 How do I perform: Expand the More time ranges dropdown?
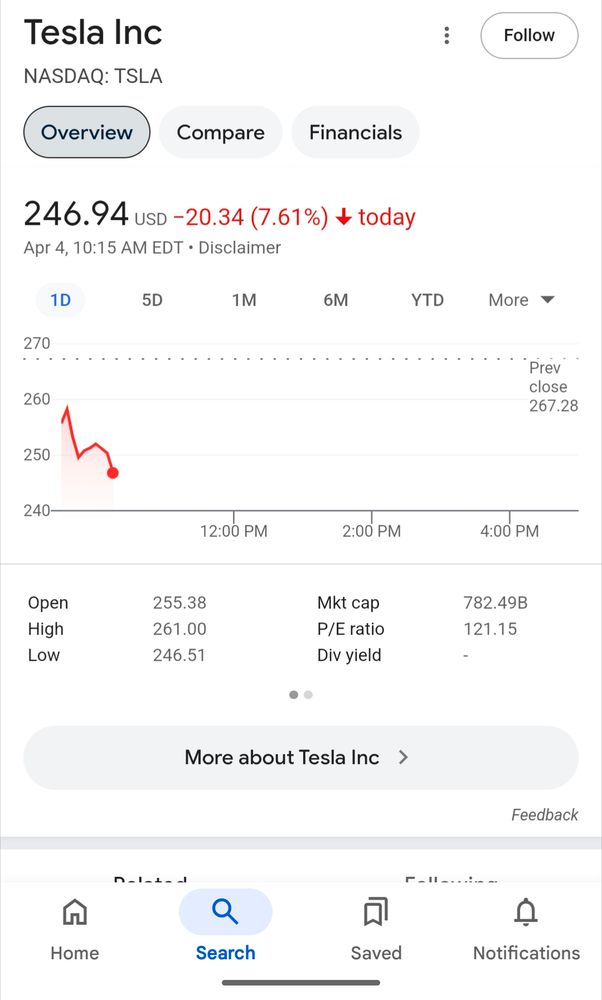coord(521,300)
